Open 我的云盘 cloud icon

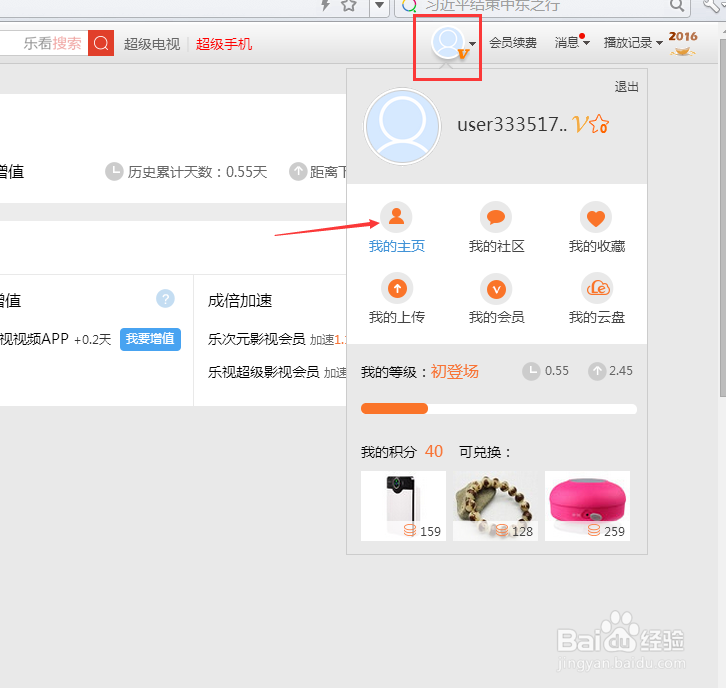click(x=597, y=288)
